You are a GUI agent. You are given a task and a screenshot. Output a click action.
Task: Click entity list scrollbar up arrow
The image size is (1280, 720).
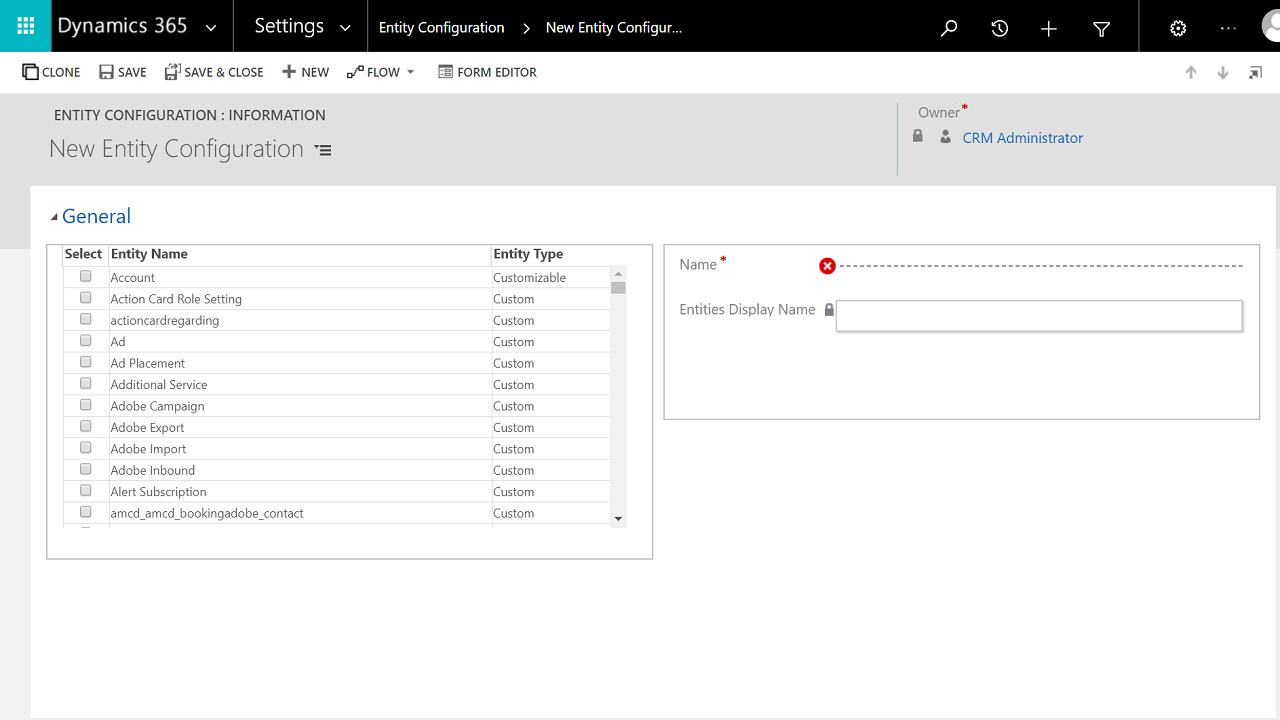[618, 274]
